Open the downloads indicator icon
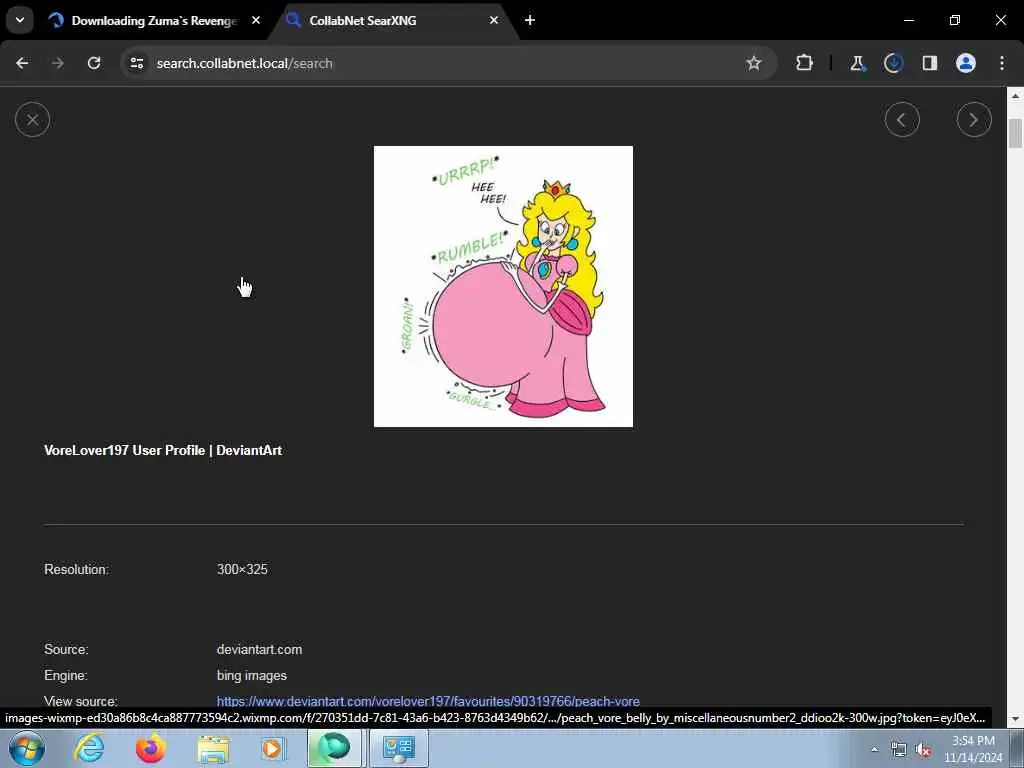1024x768 pixels. (893, 63)
